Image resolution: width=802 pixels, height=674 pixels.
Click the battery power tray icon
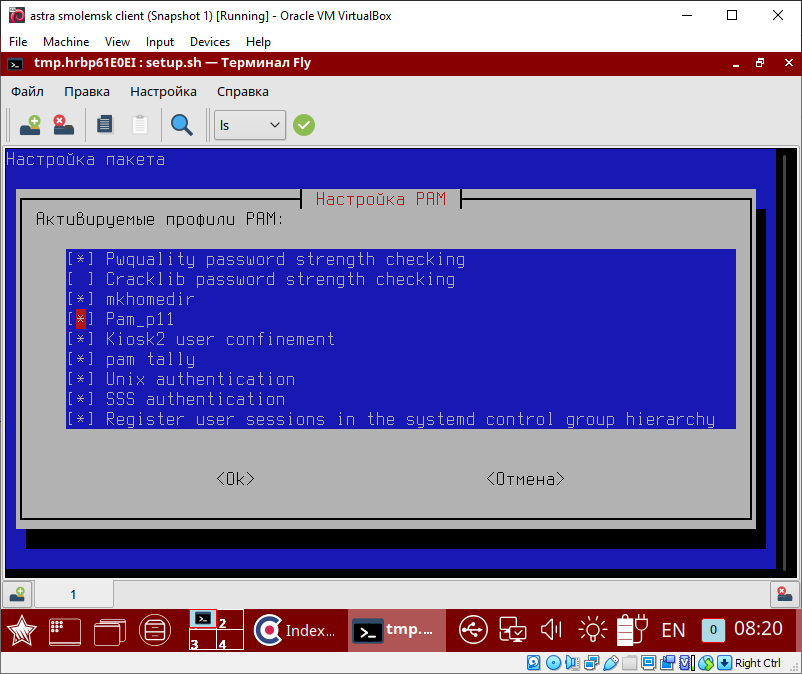pos(632,630)
